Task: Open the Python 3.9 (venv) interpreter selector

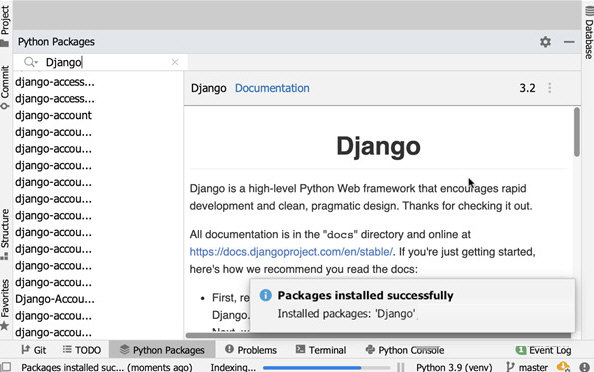Action: click(x=454, y=367)
